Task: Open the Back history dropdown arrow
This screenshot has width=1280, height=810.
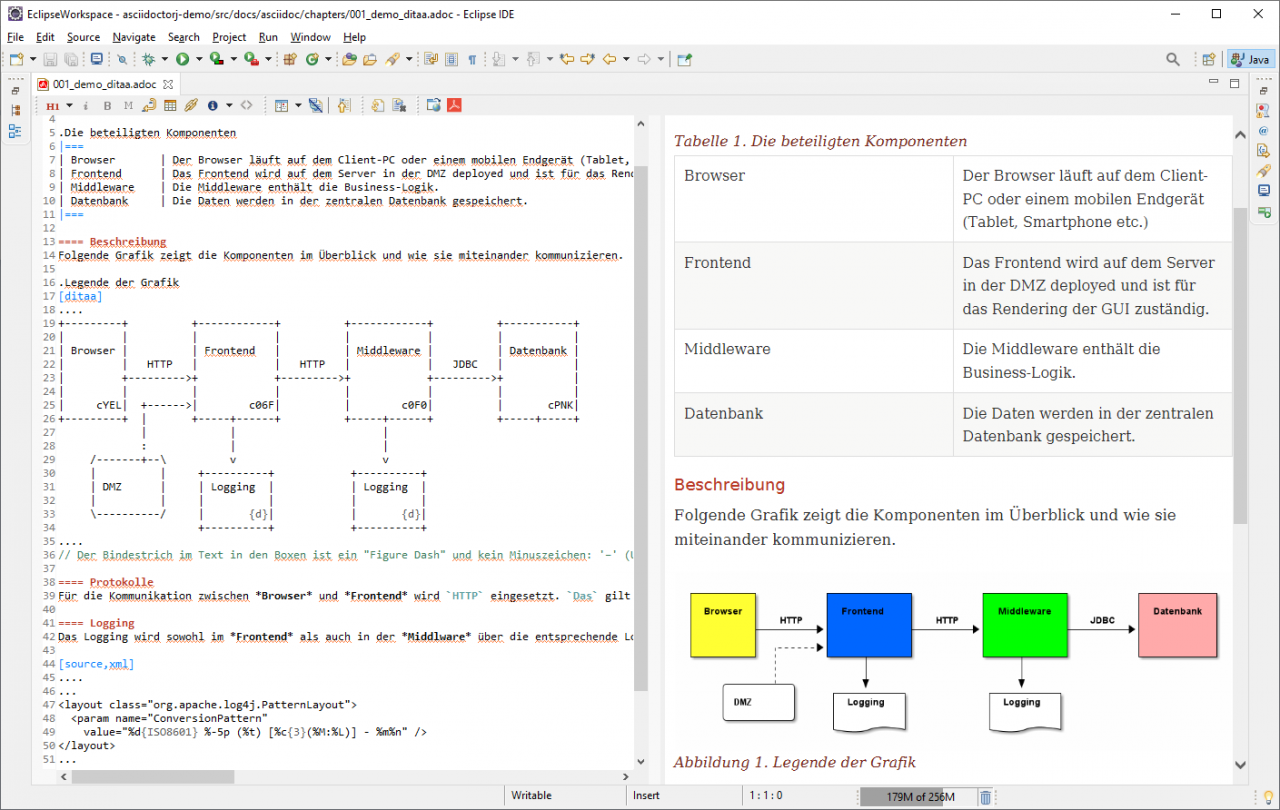Action: 626,59
